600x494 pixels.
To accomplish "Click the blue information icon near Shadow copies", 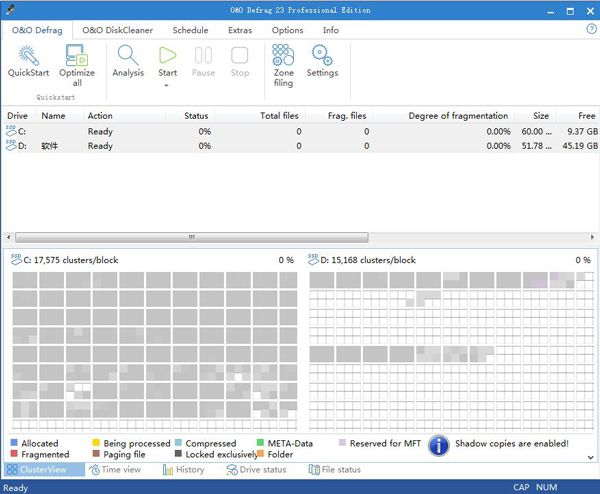I will (x=439, y=445).
